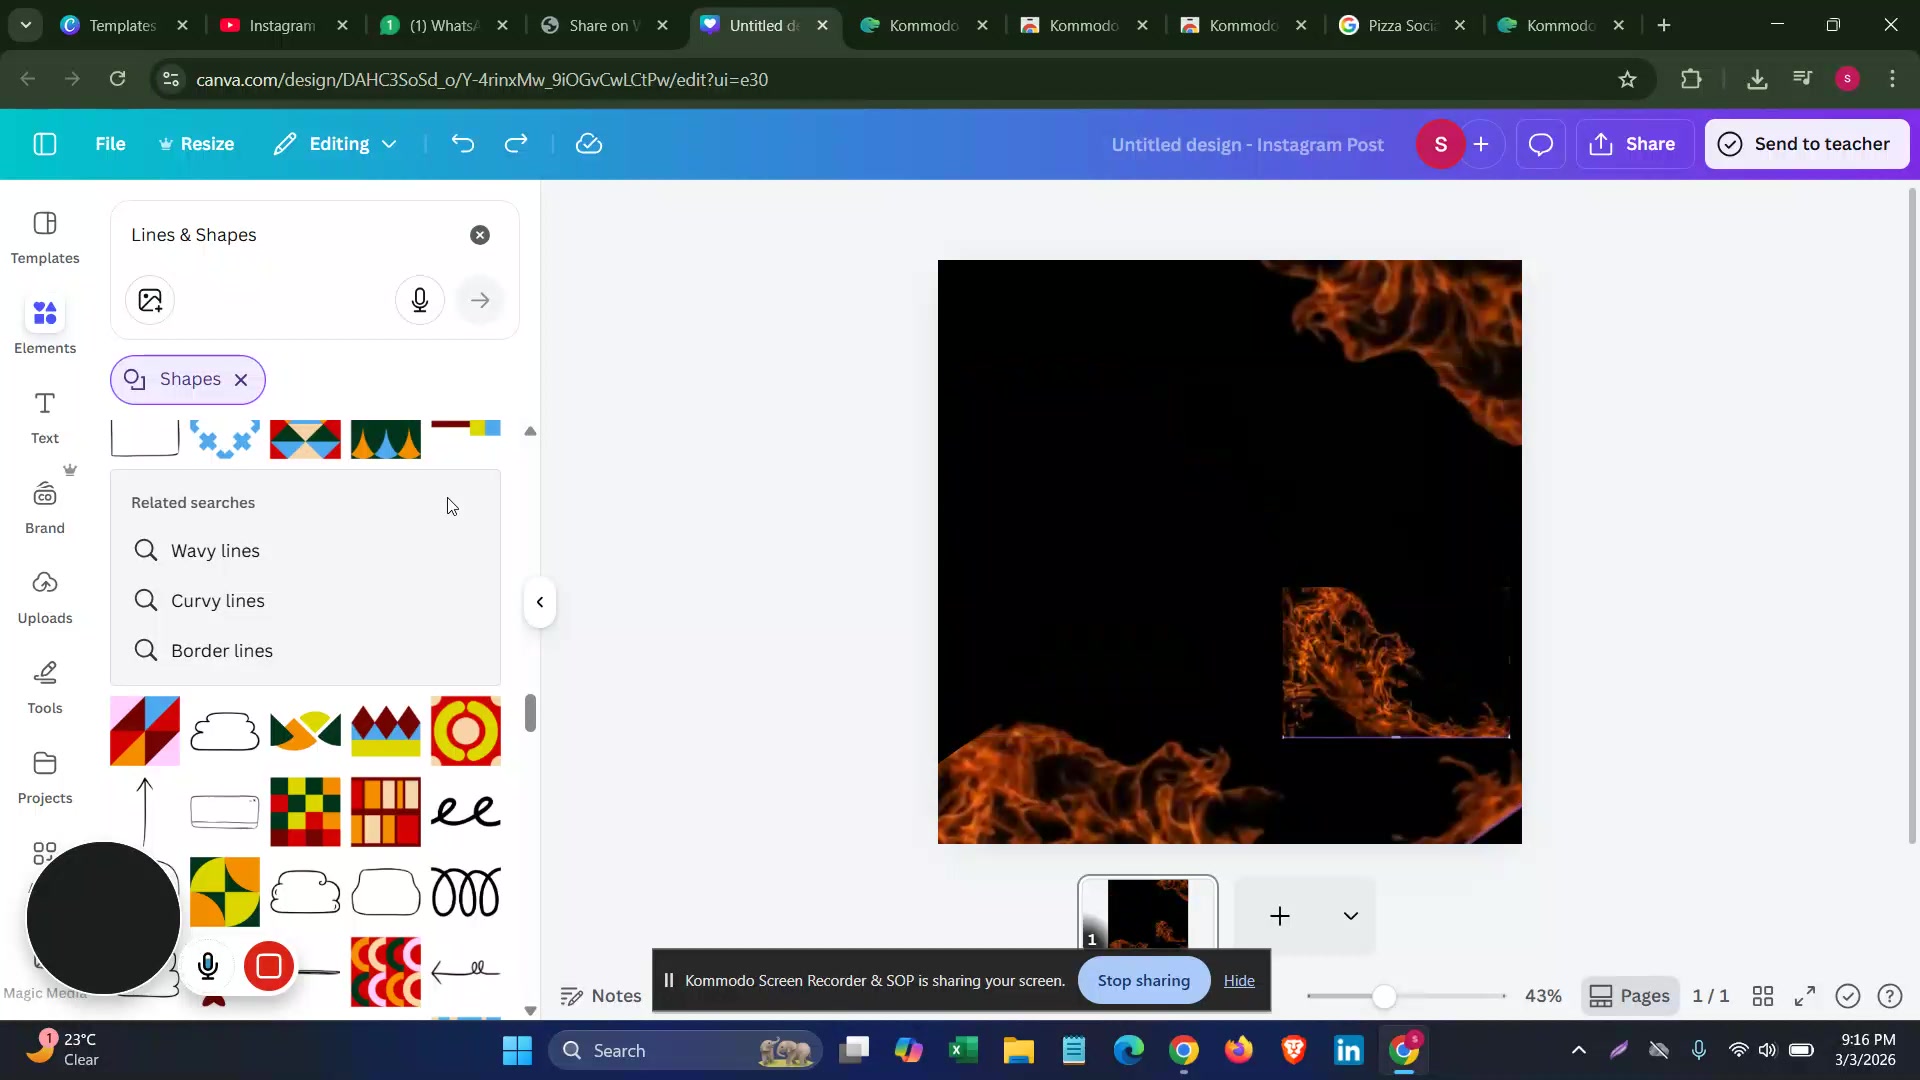Remove the Shapes filter chip
Screen dimensions: 1920x1080
click(241, 380)
